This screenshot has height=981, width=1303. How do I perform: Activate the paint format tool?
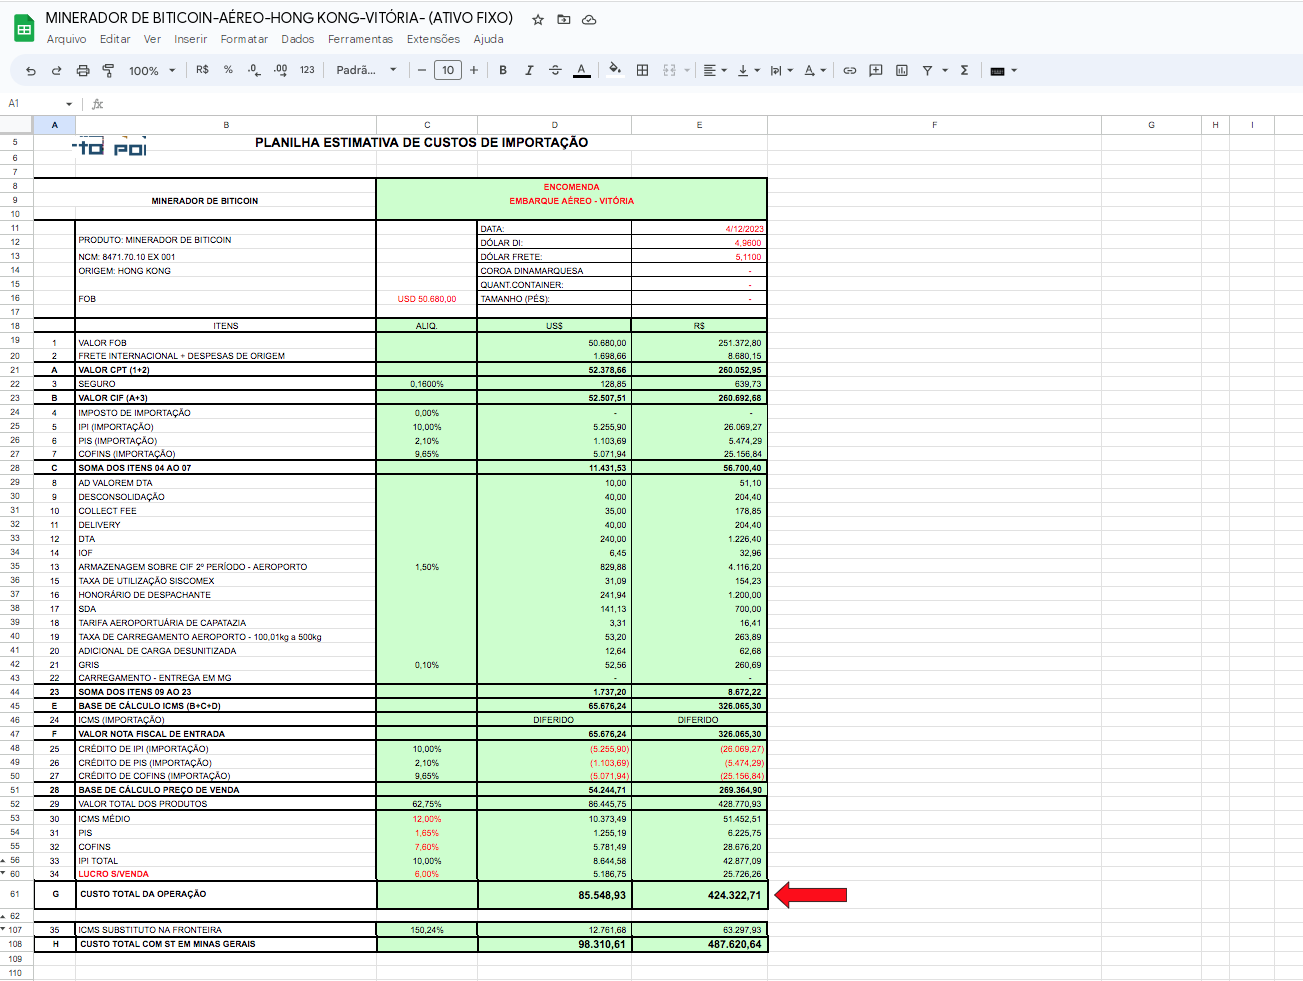pyautogui.click(x=108, y=71)
